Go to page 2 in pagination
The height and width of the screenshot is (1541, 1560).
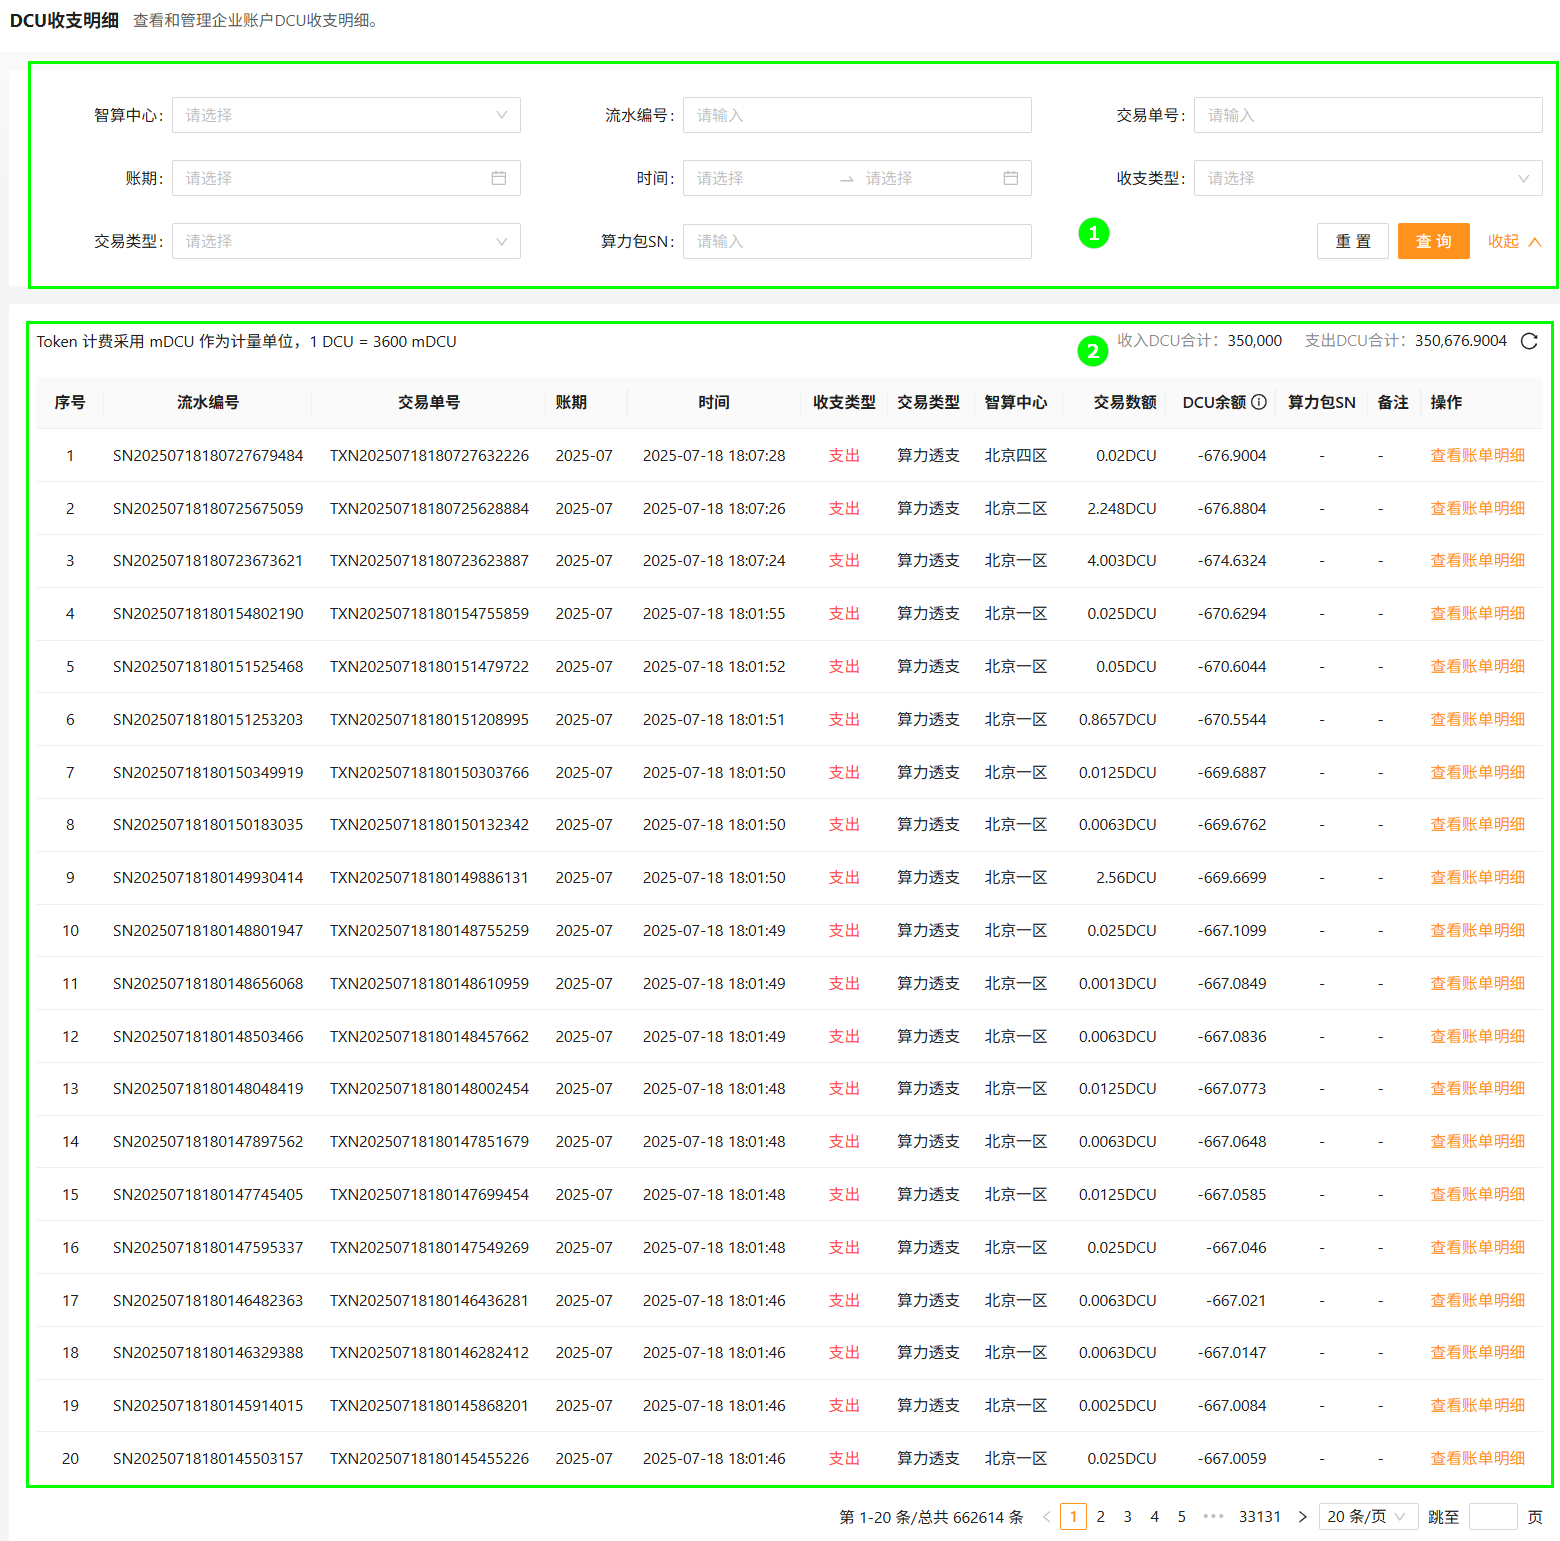[1100, 1517]
